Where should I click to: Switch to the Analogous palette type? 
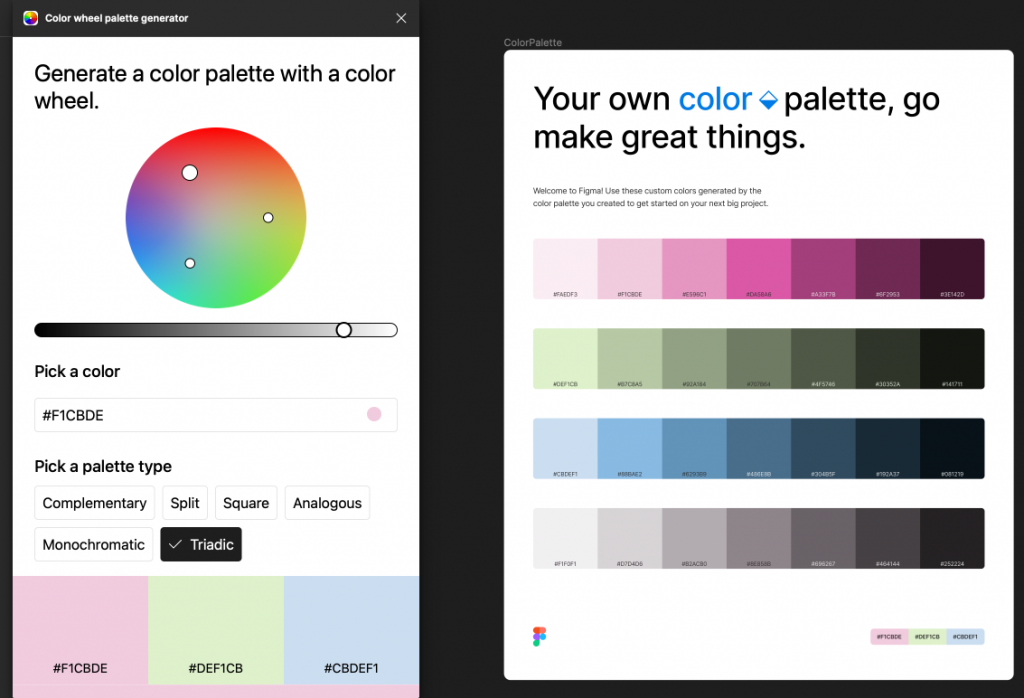(327, 503)
